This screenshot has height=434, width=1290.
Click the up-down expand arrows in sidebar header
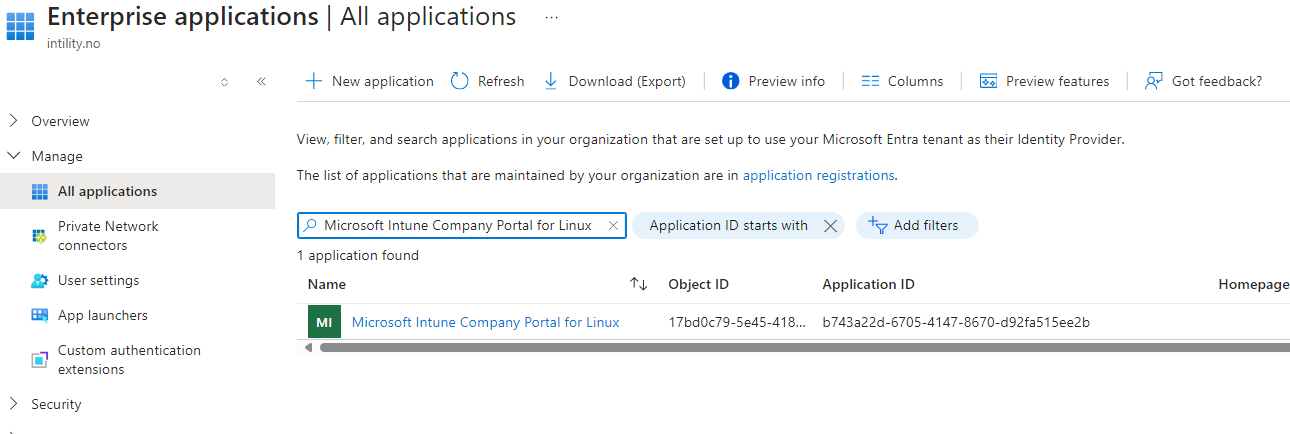click(x=224, y=81)
